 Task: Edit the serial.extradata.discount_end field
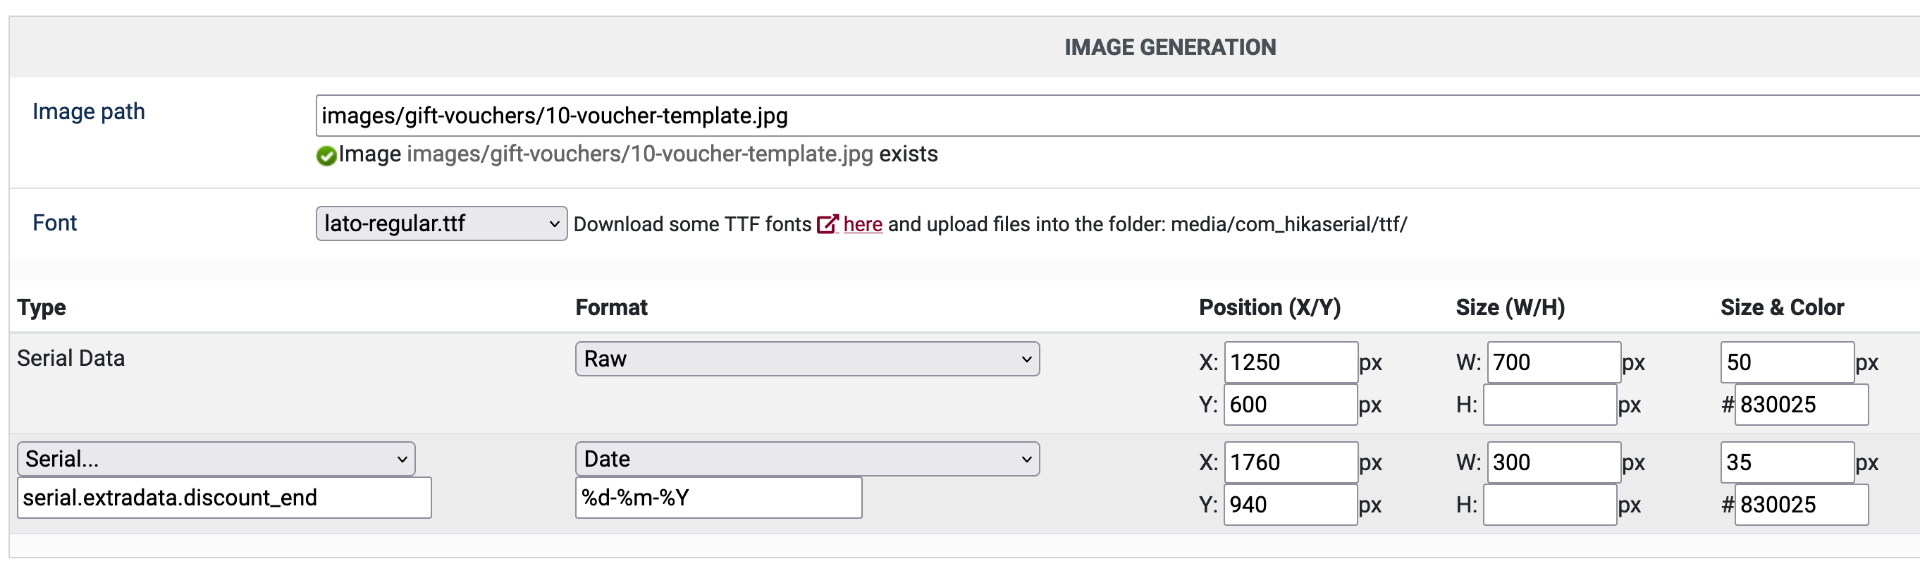224,498
